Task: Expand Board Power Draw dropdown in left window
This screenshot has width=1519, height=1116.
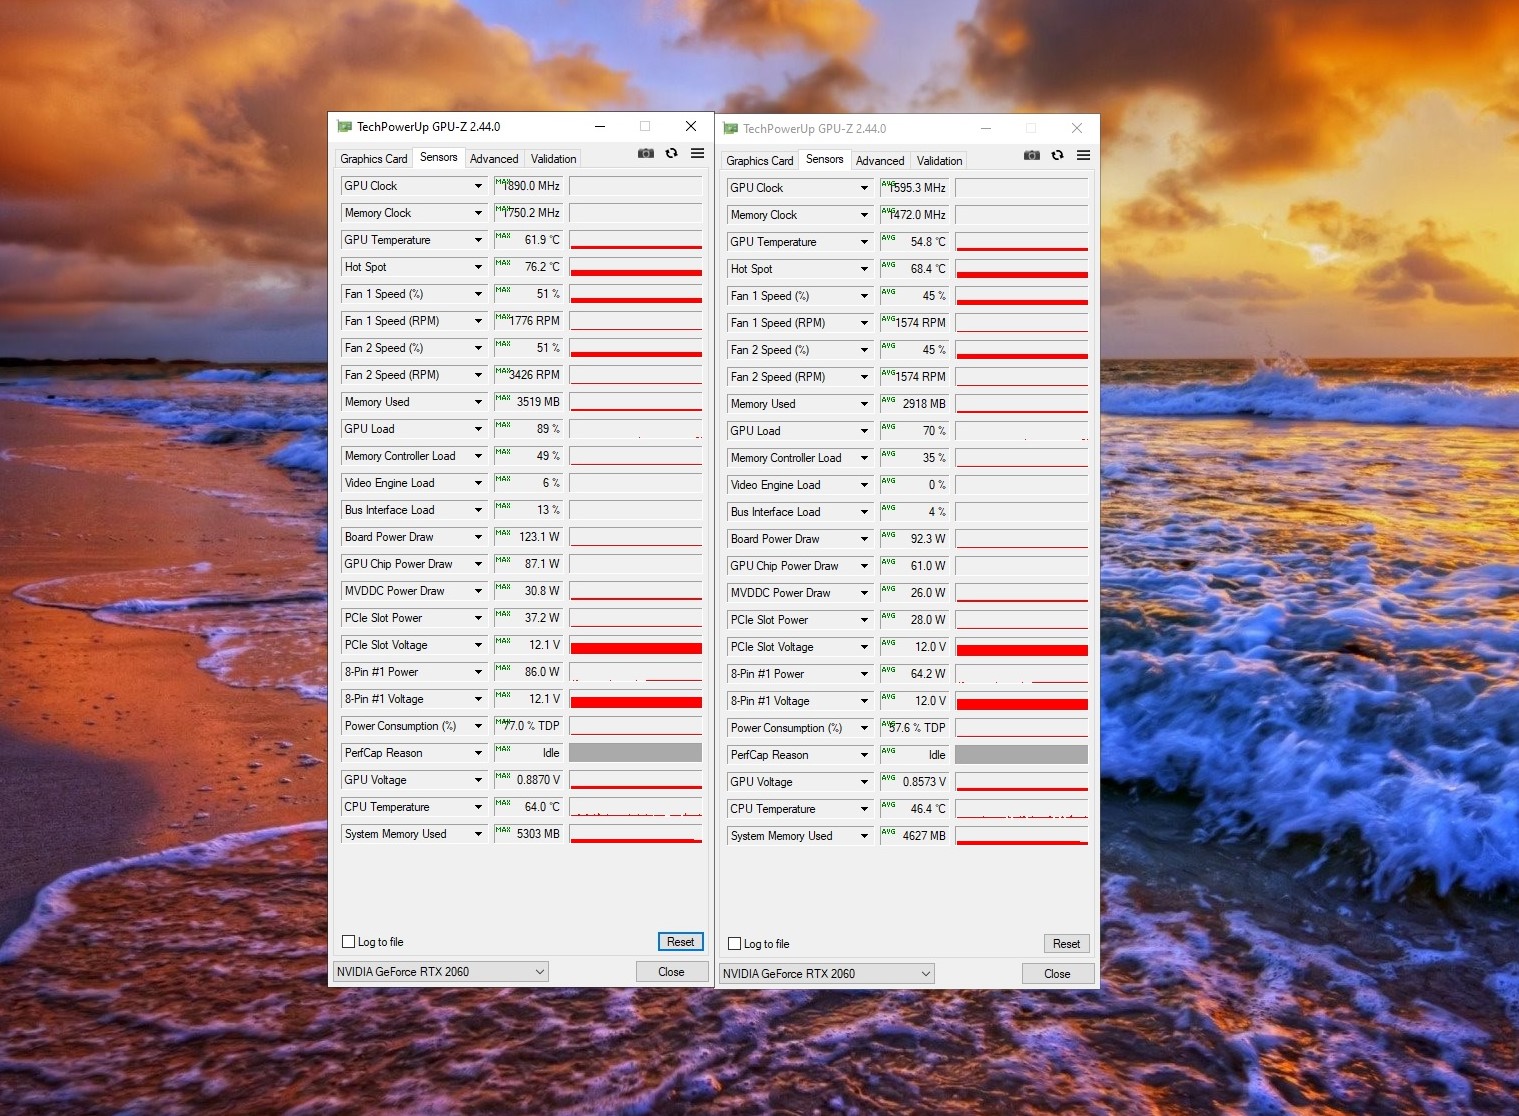Action: (x=478, y=537)
